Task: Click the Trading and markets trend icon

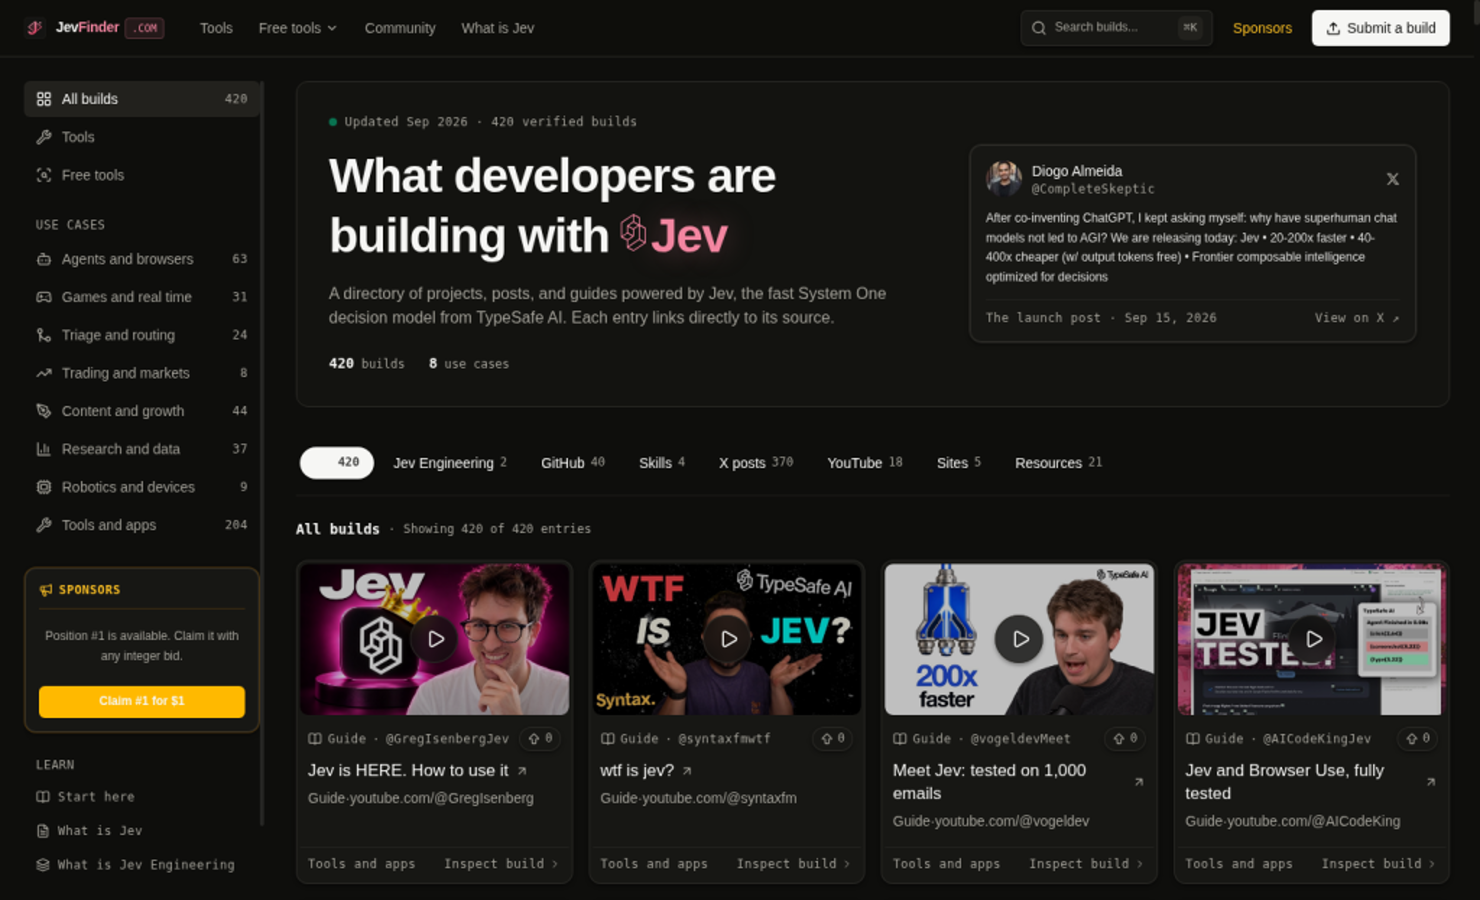Action: click(x=44, y=373)
